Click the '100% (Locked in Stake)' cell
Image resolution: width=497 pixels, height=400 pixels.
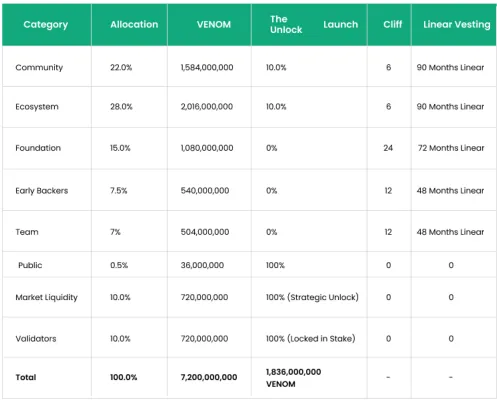311,339
